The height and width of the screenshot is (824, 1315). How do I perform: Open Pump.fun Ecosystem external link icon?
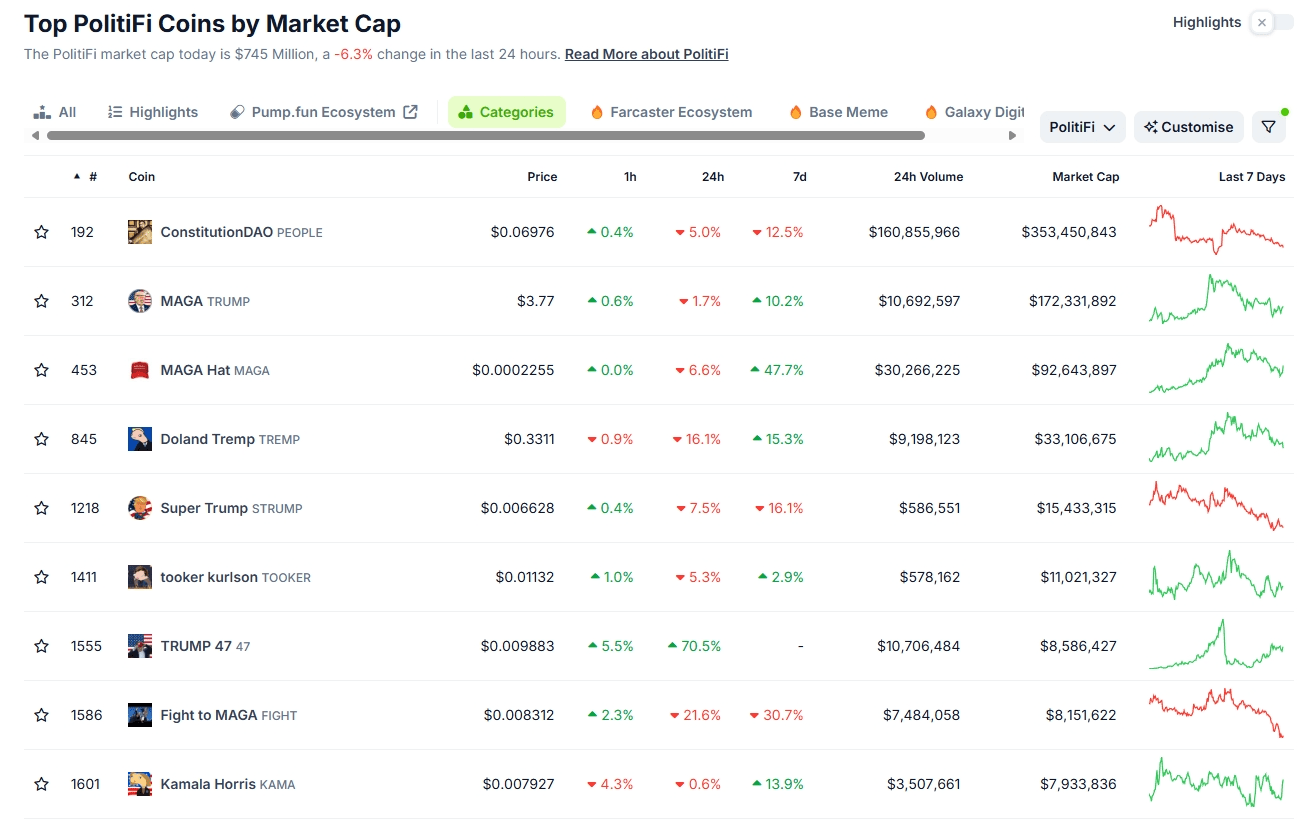tap(410, 112)
